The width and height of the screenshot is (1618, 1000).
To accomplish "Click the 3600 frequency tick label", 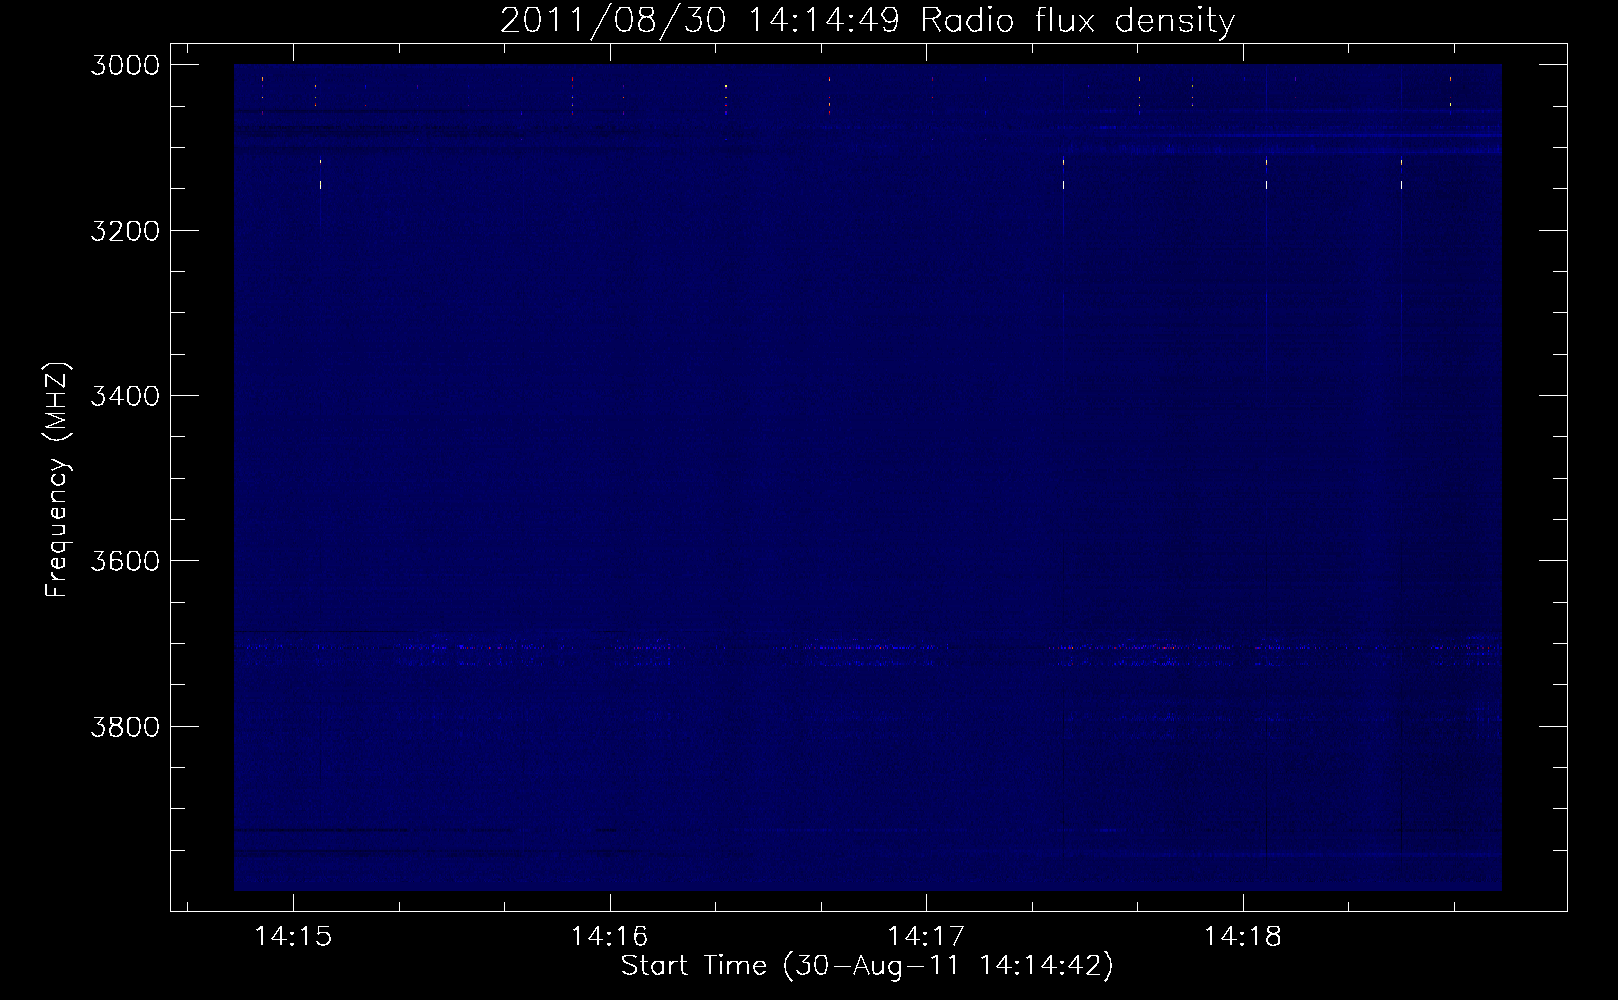I will [125, 561].
